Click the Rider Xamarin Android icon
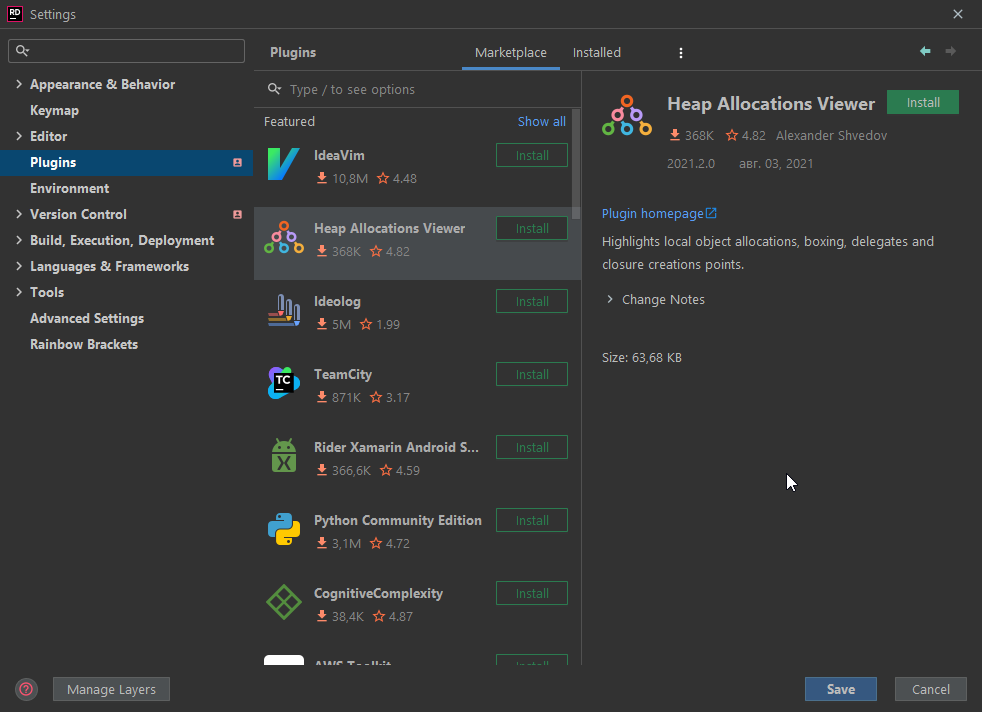 click(x=284, y=456)
